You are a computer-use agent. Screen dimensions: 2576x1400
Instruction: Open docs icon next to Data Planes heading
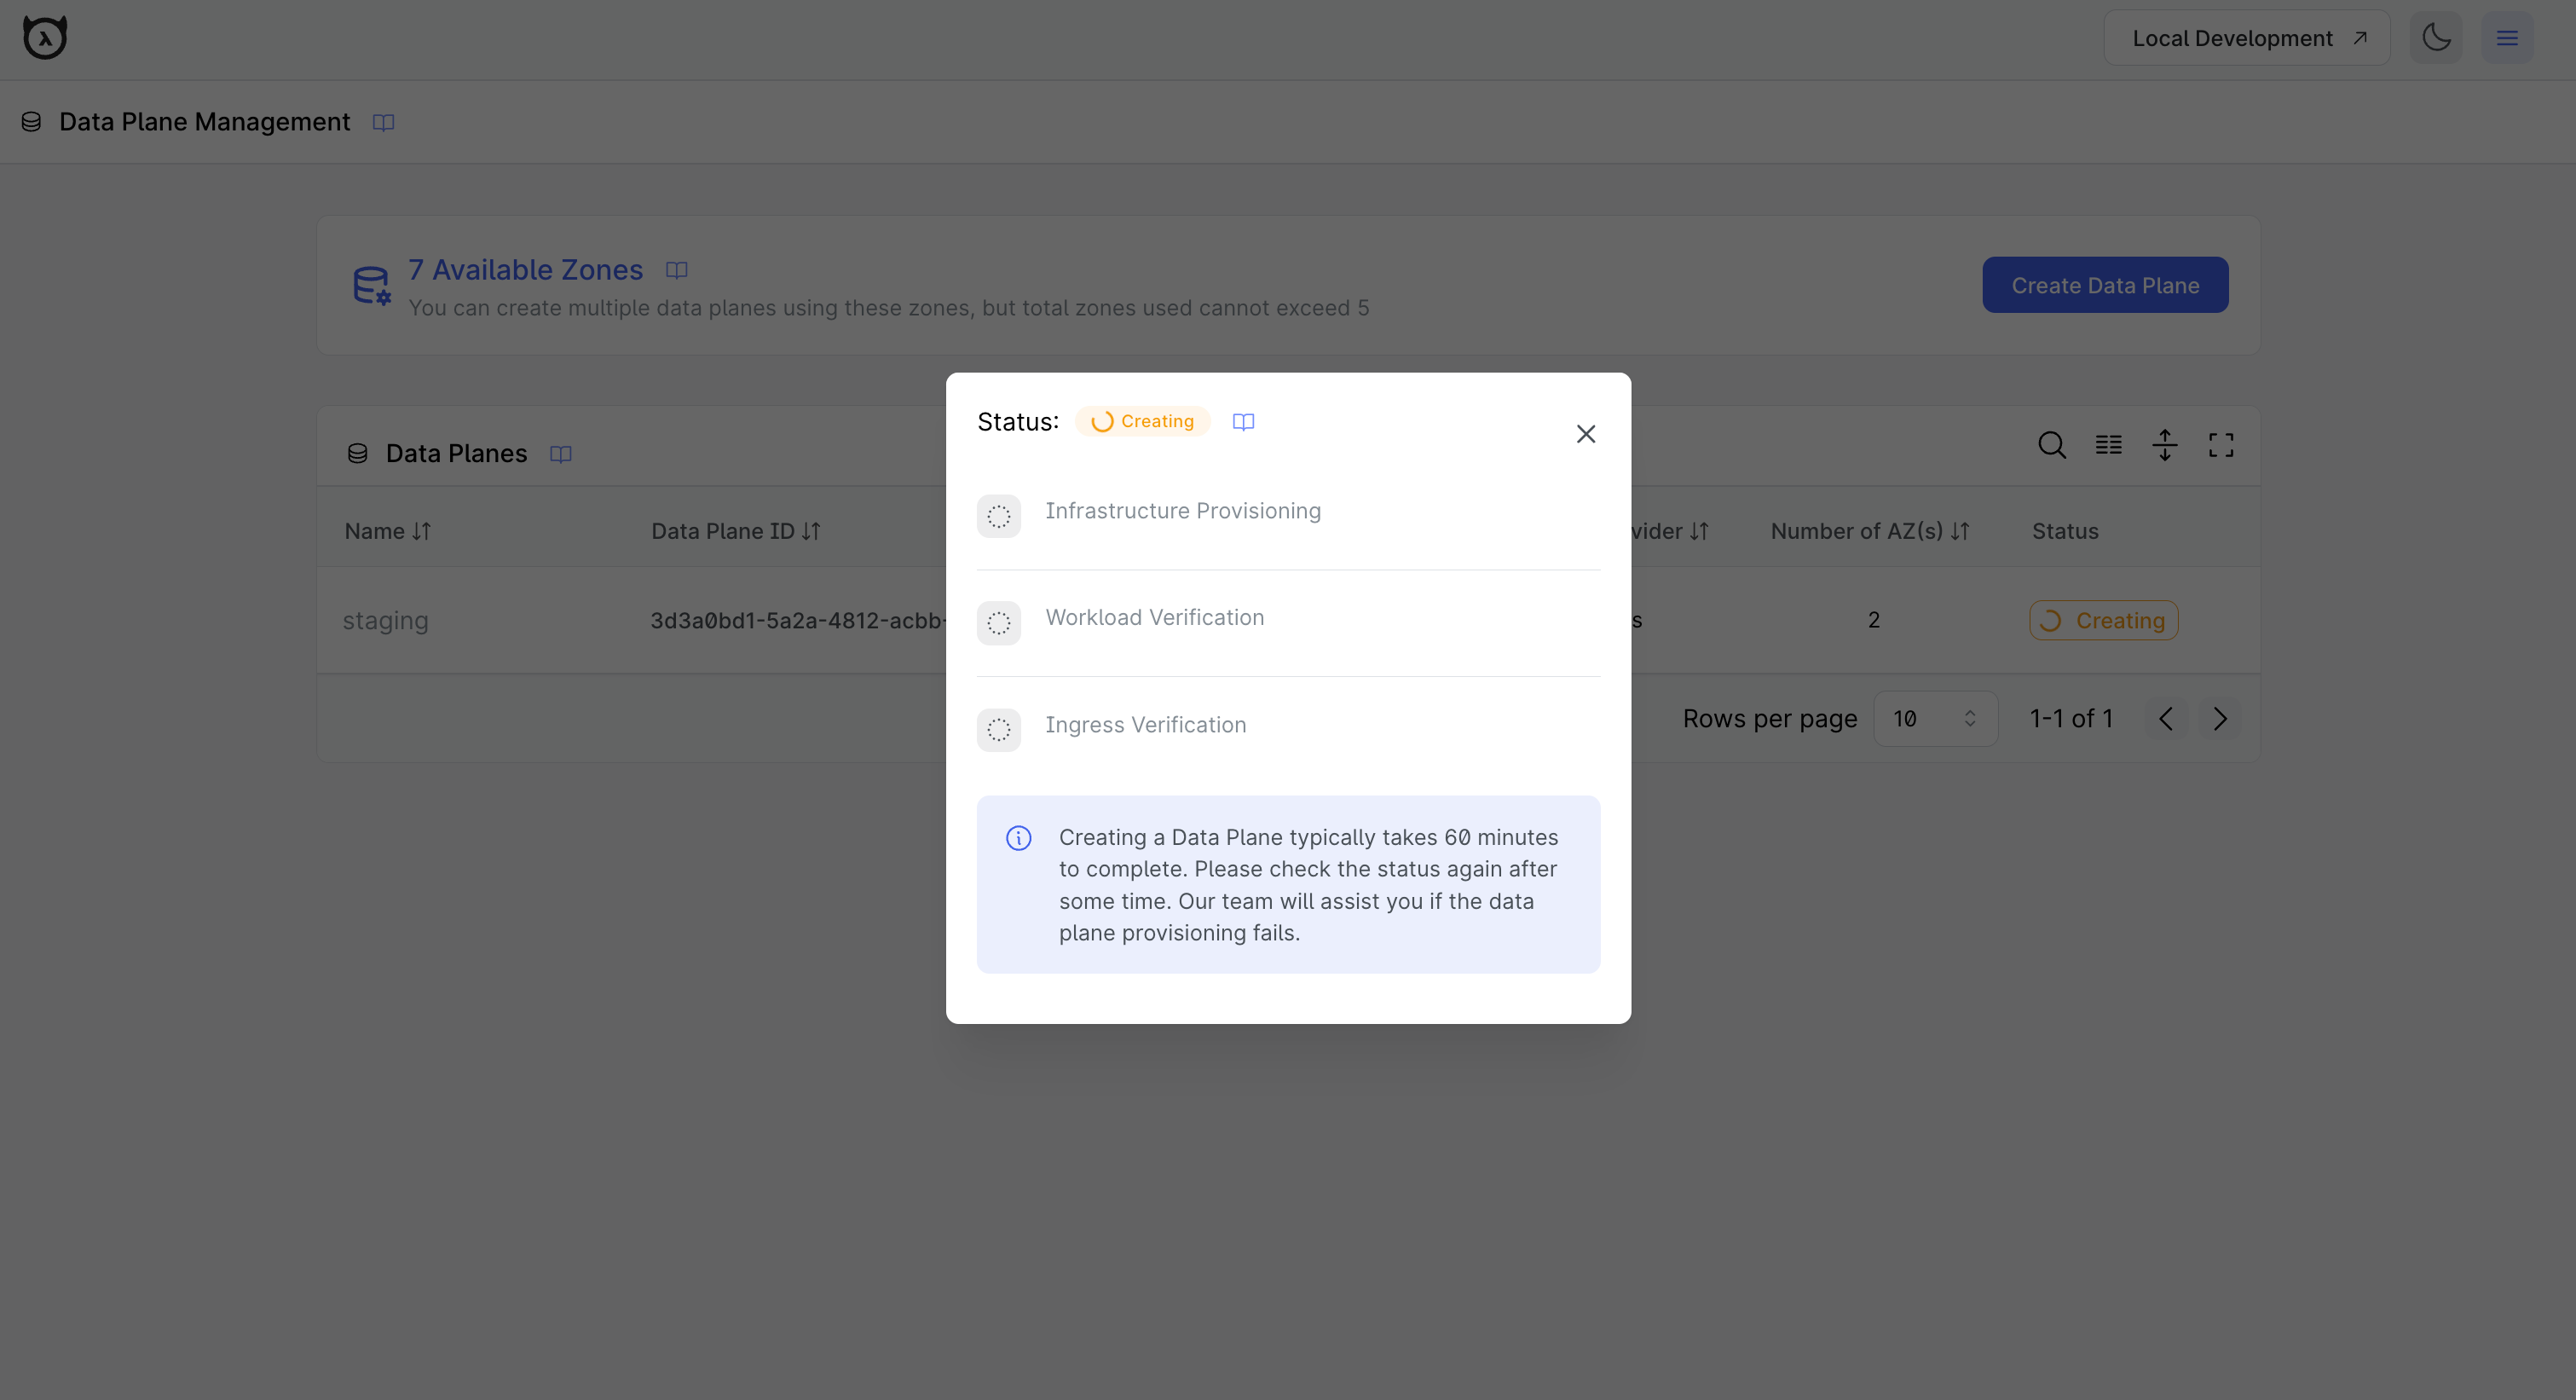(560, 454)
